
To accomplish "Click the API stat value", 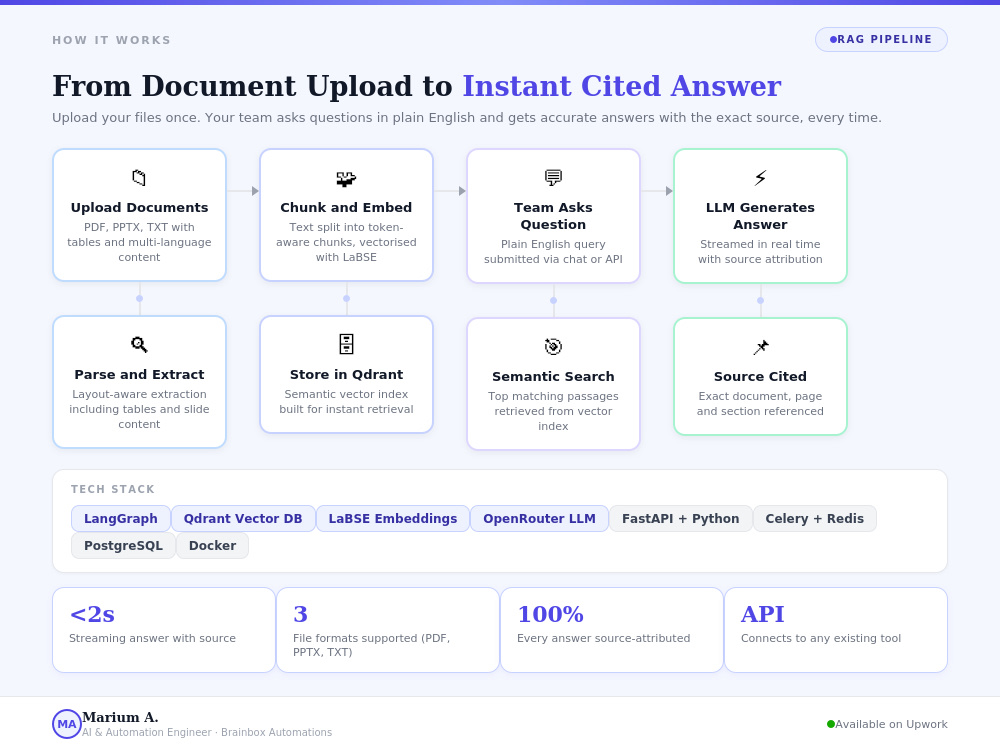I will (763, 614).
